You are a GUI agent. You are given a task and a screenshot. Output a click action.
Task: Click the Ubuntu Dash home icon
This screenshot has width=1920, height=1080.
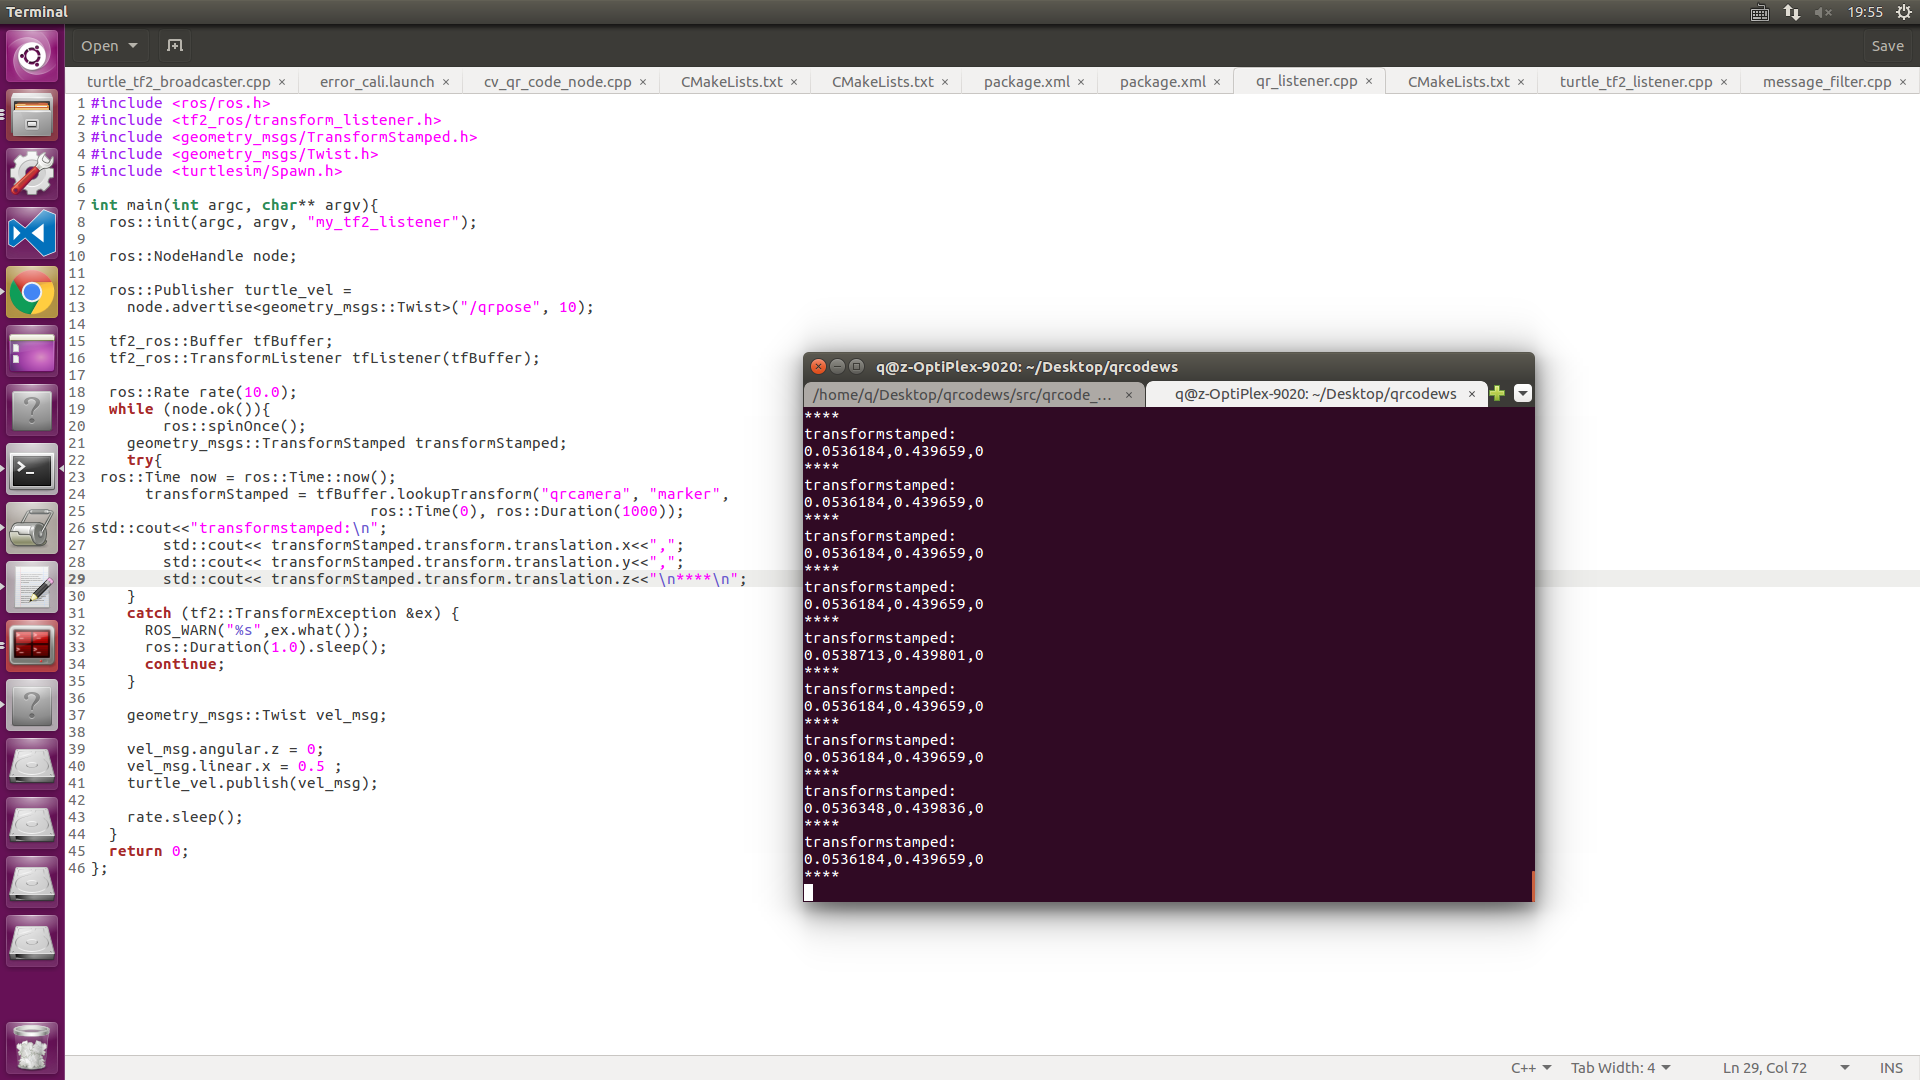pyautogui.click(x=32, y=56)
